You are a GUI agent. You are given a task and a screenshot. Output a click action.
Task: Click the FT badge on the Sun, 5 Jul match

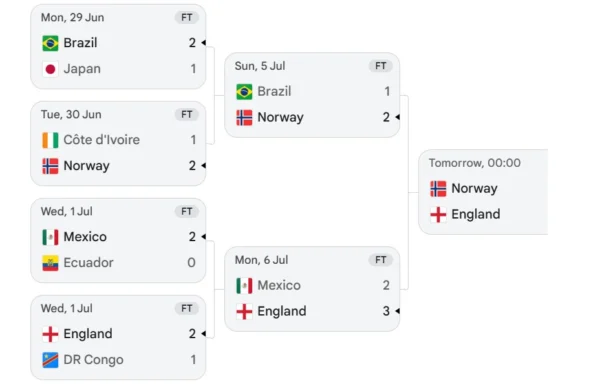coord(380,66)
